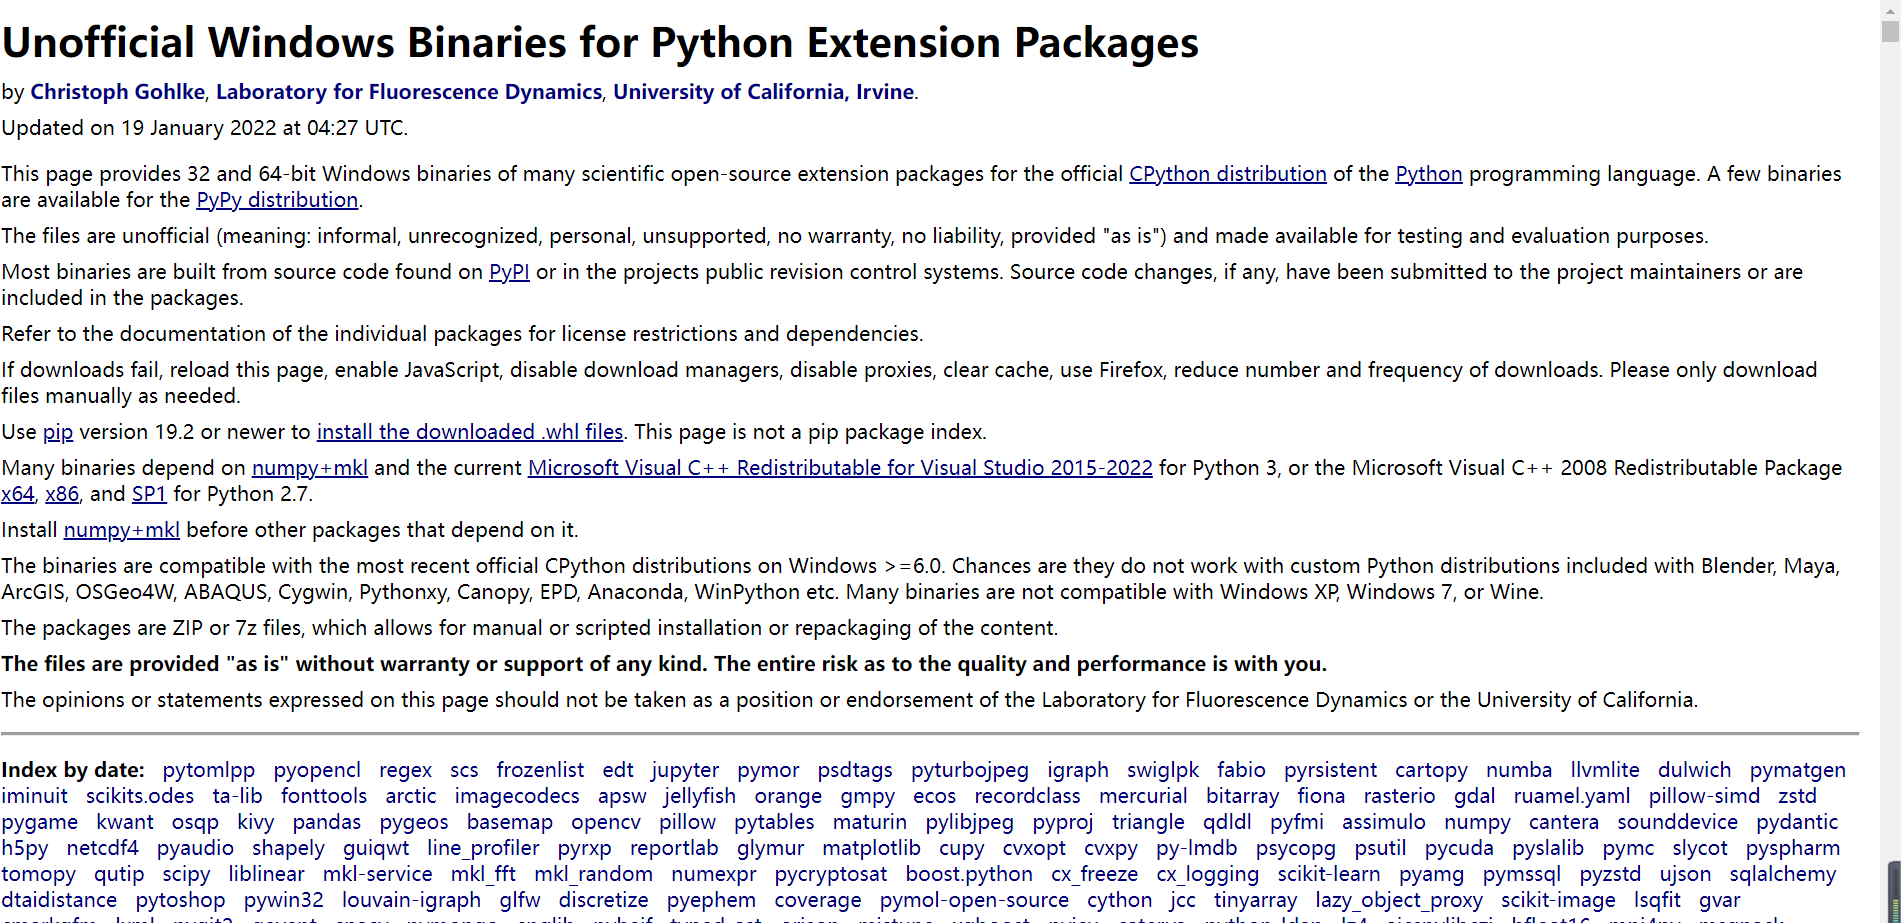The height and width of the screenshot is (923, 1901).
Task: Open opencv index link
Action: click(x=606, y=822)
